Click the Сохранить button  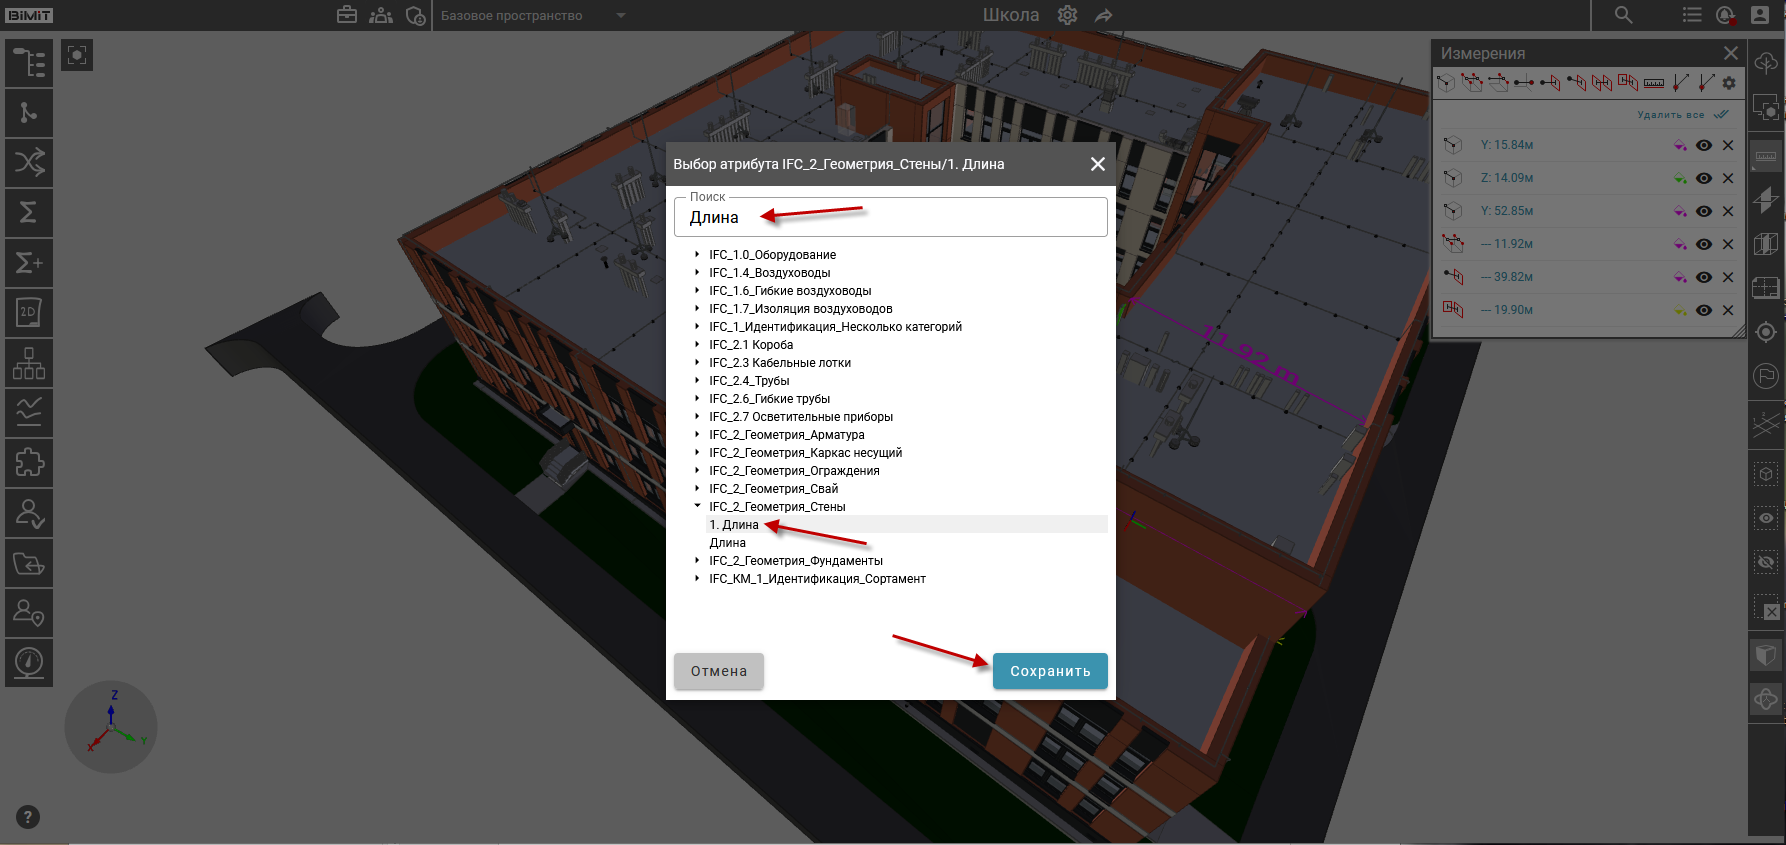tap(1049, 671)
